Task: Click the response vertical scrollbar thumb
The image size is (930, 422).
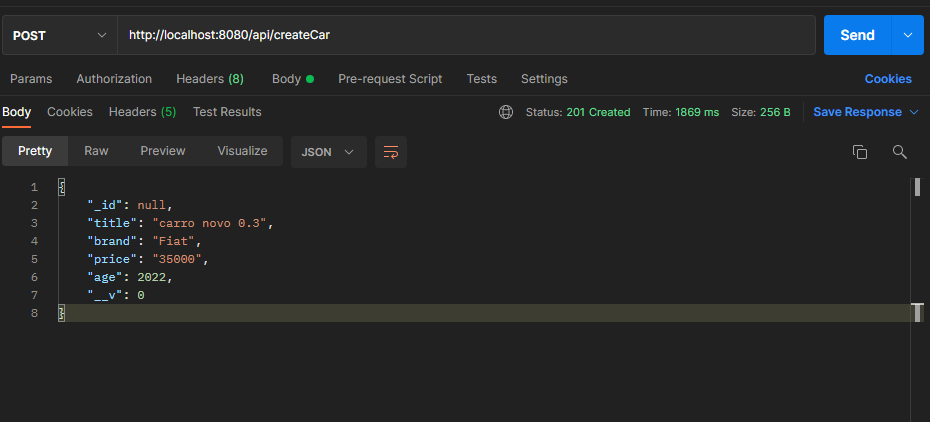Action: (917, 187)
